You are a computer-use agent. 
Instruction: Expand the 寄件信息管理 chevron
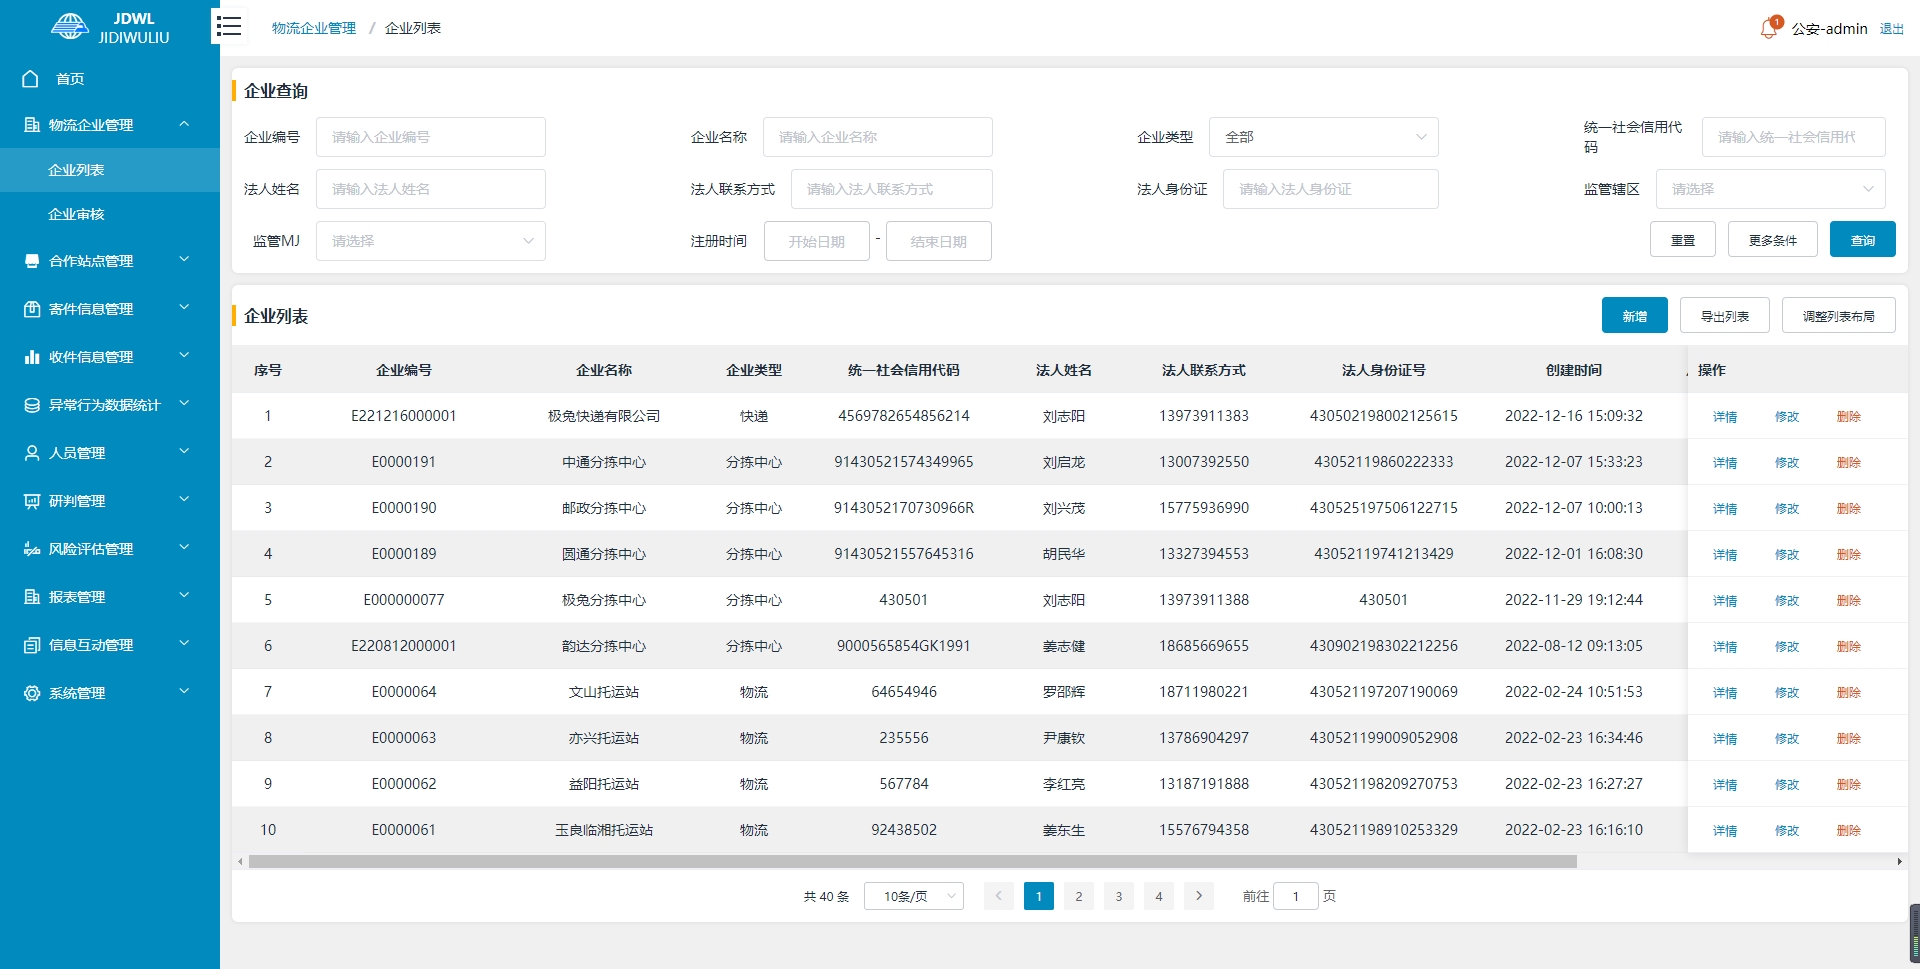coord(184,308)
